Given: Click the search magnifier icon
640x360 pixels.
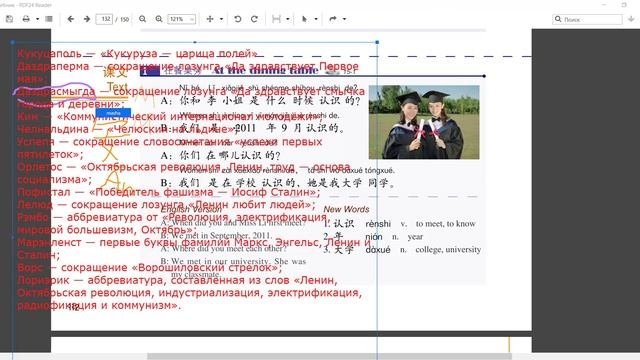Looking at the screenshot, I should pyautogui.click(x=558, y=19).
